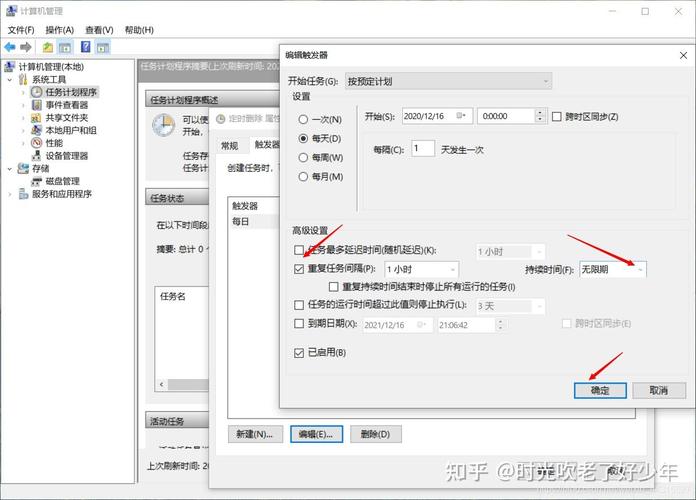Screen dimensions: 696x500
Task: Uncheck the 重复任务间隔(P) checkbox
Action: [299, 269]
